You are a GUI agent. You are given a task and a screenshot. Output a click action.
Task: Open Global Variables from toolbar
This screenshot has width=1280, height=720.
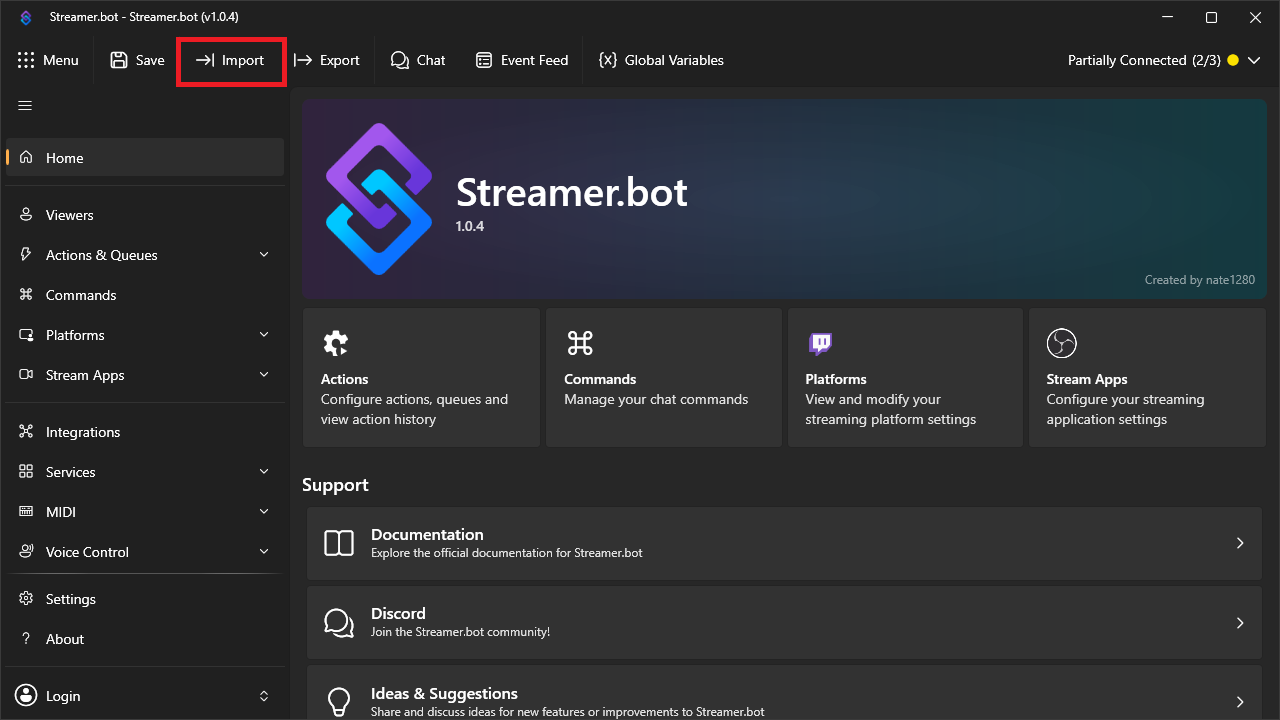[x=661, y=60]
